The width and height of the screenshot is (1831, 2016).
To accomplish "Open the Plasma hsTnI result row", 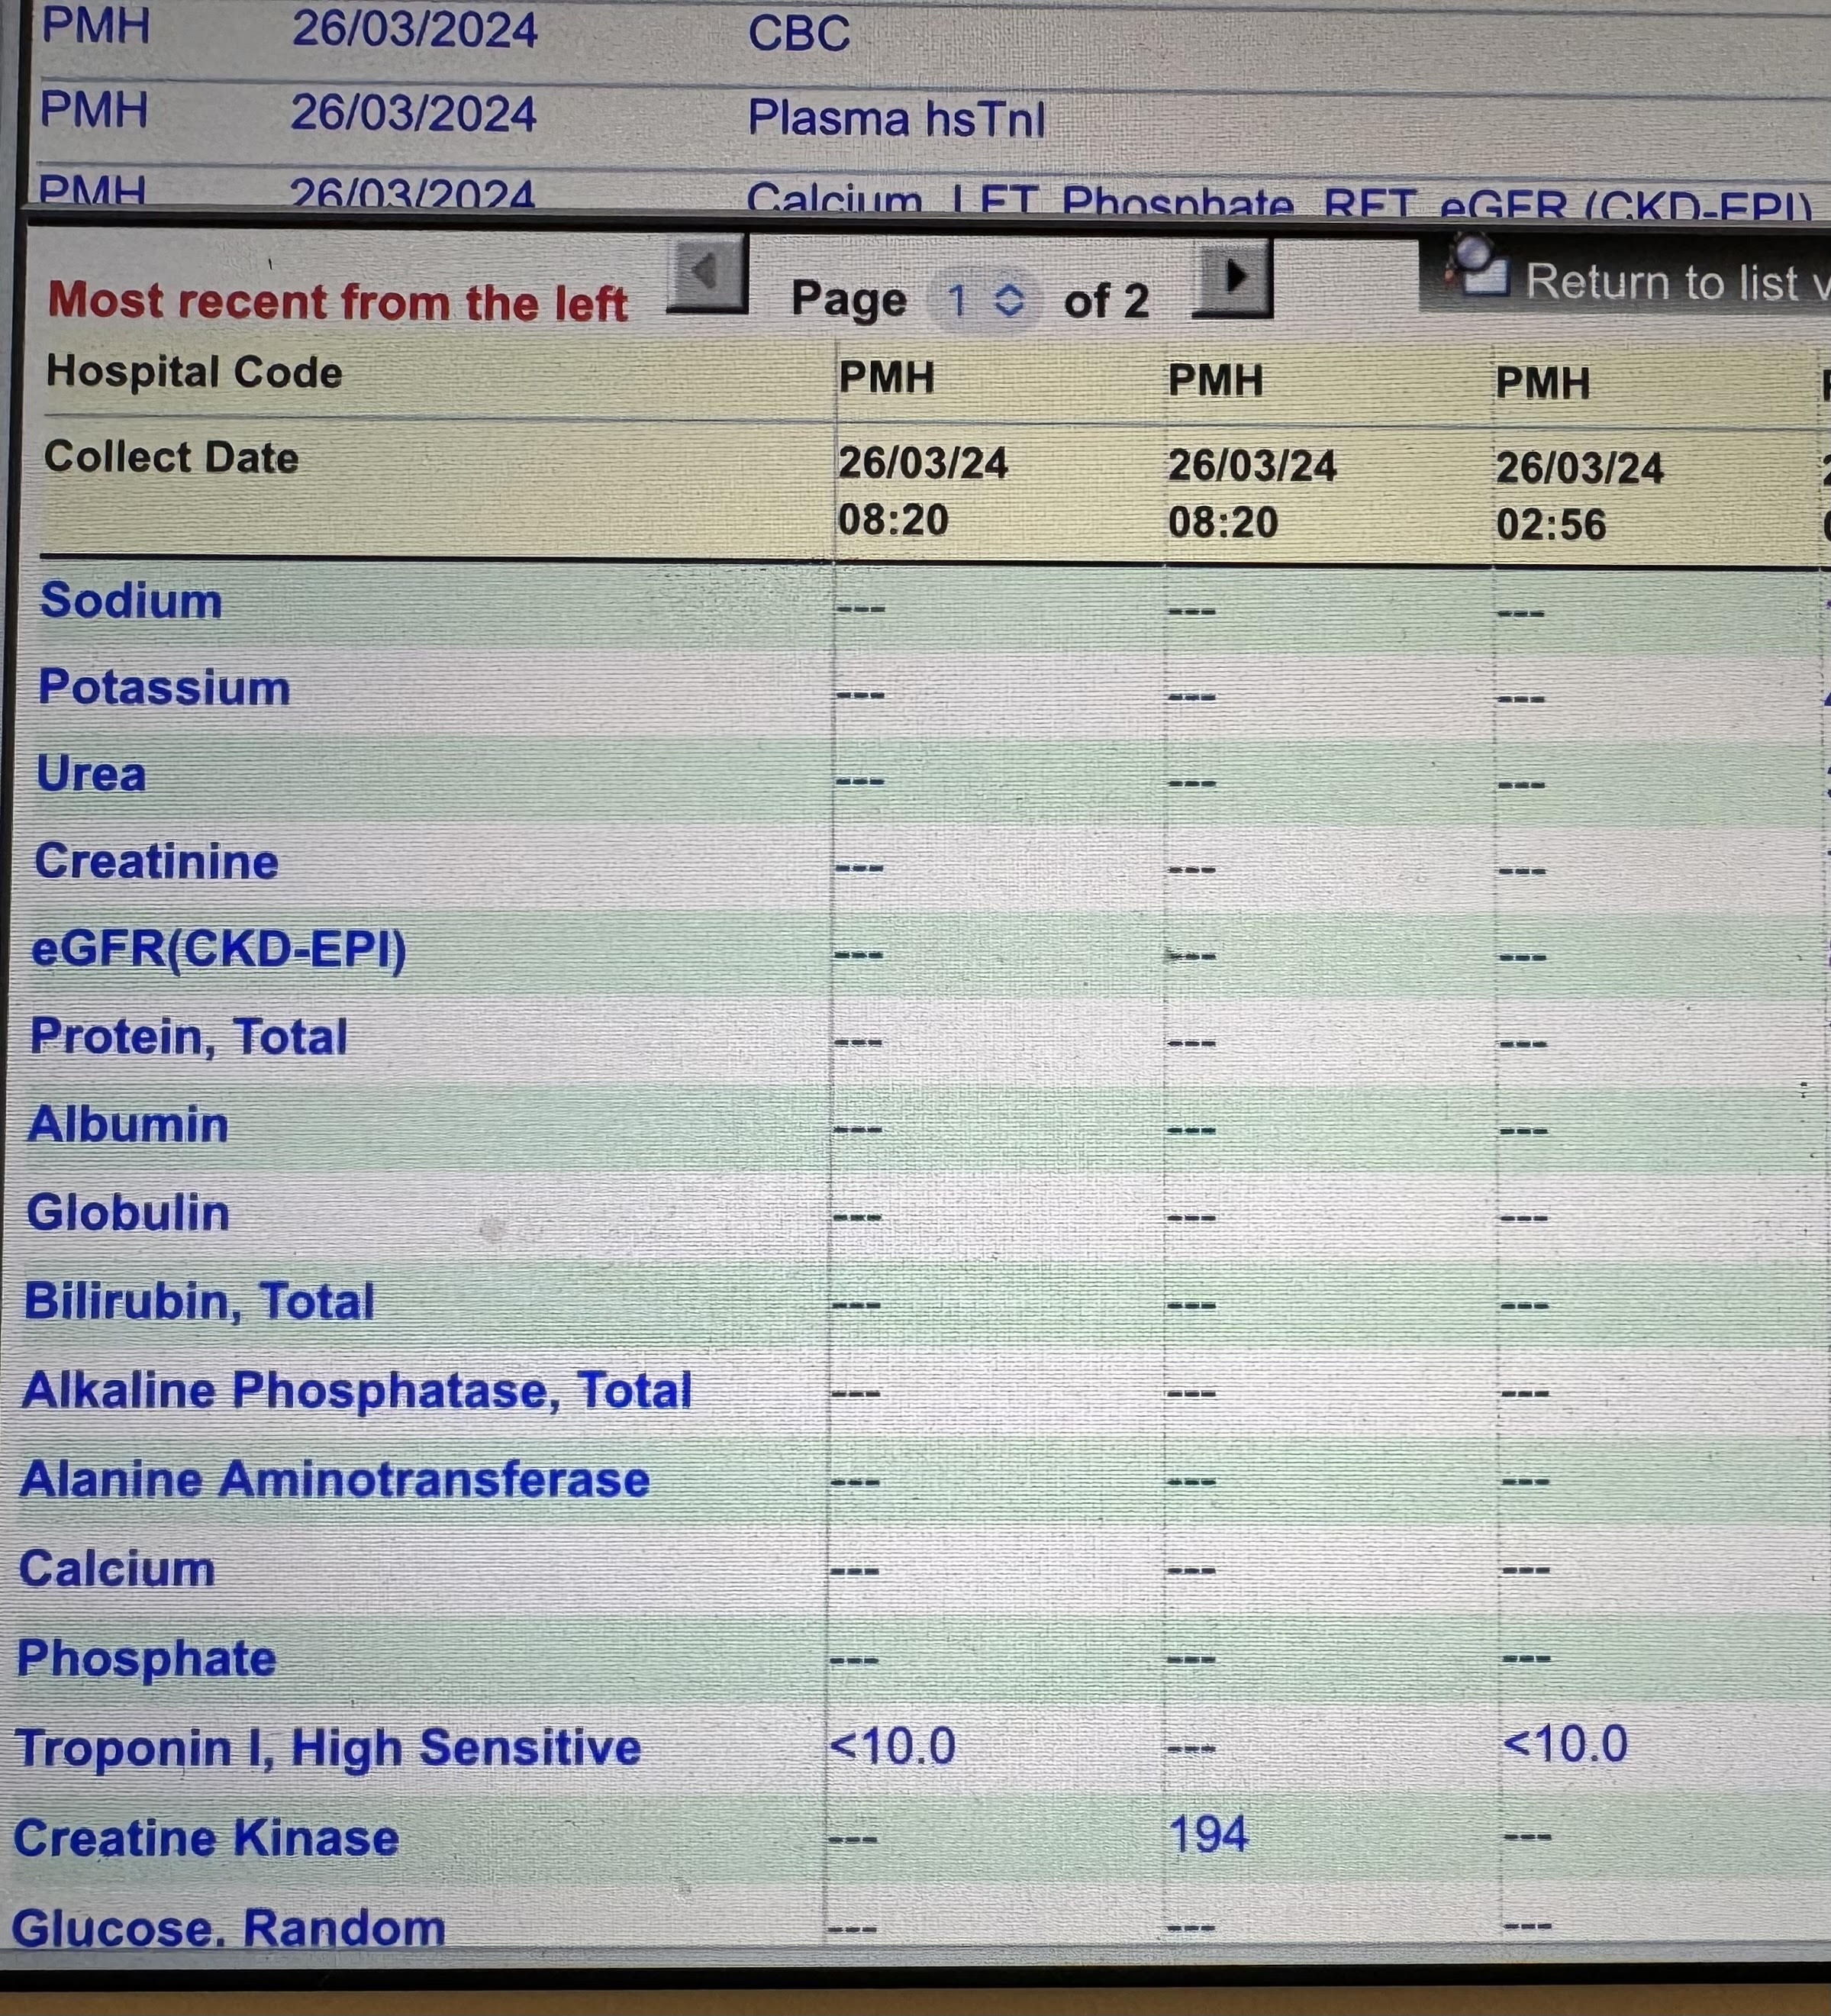I will [895, 119].
